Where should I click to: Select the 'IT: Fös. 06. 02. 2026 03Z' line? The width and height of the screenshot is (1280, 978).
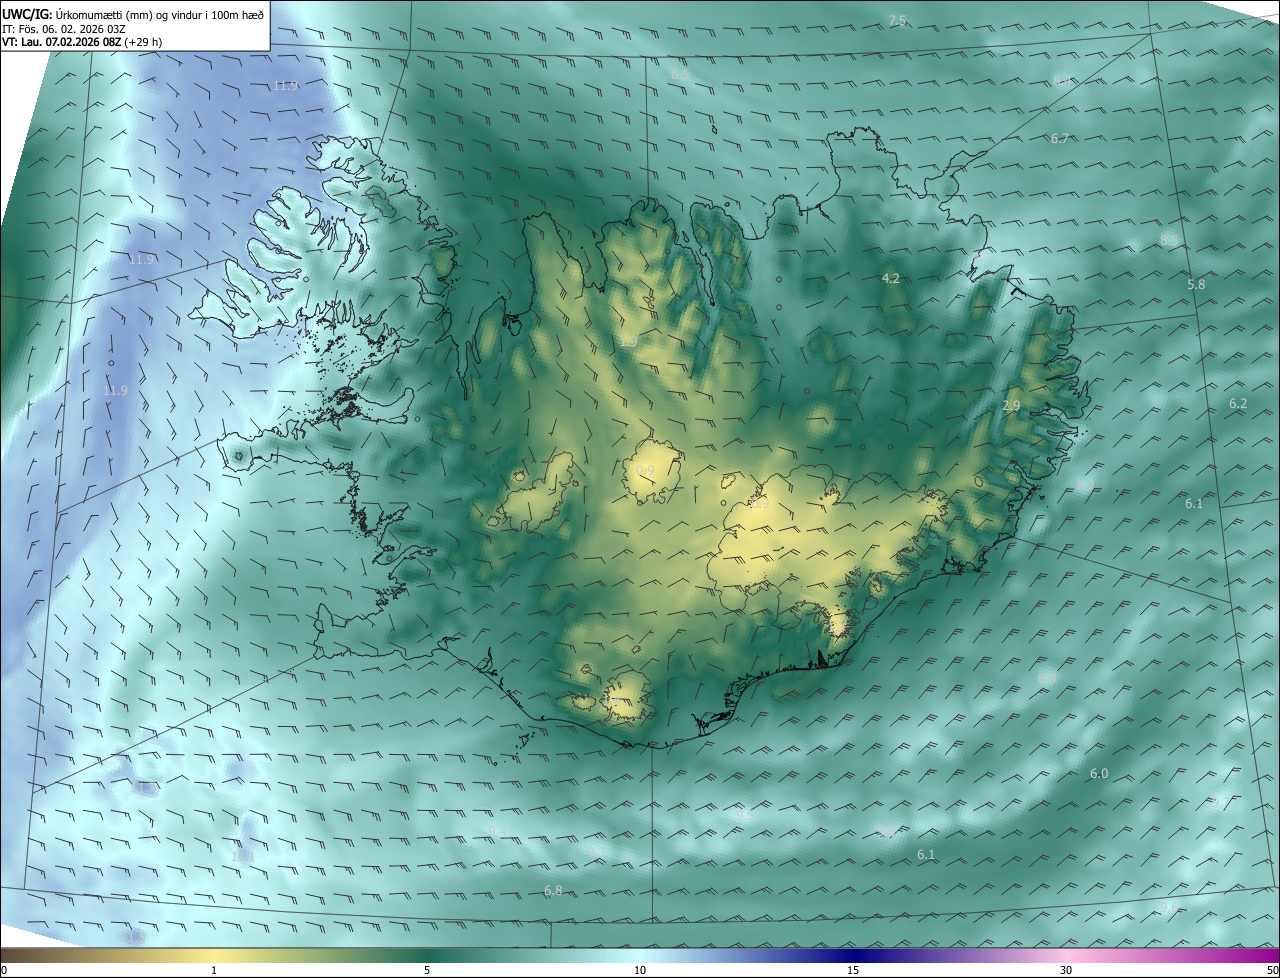(64, 29)
